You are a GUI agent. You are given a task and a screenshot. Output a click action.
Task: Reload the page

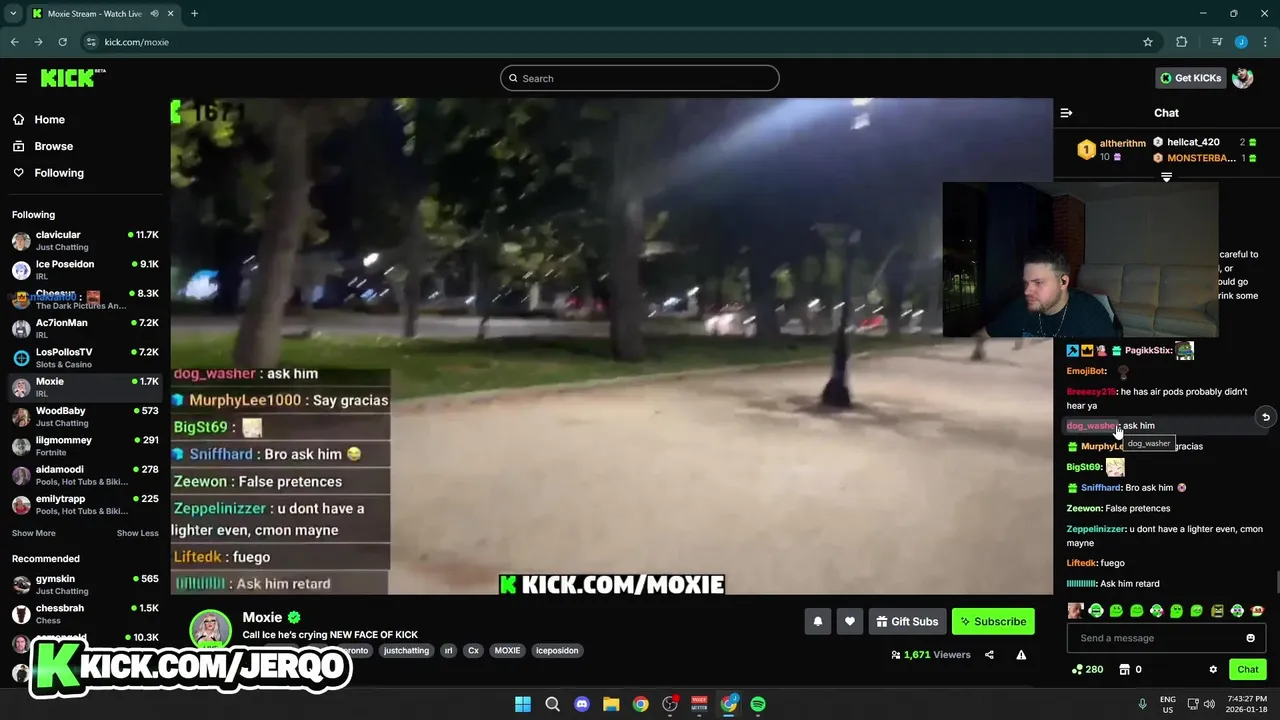tap(62, 42)
